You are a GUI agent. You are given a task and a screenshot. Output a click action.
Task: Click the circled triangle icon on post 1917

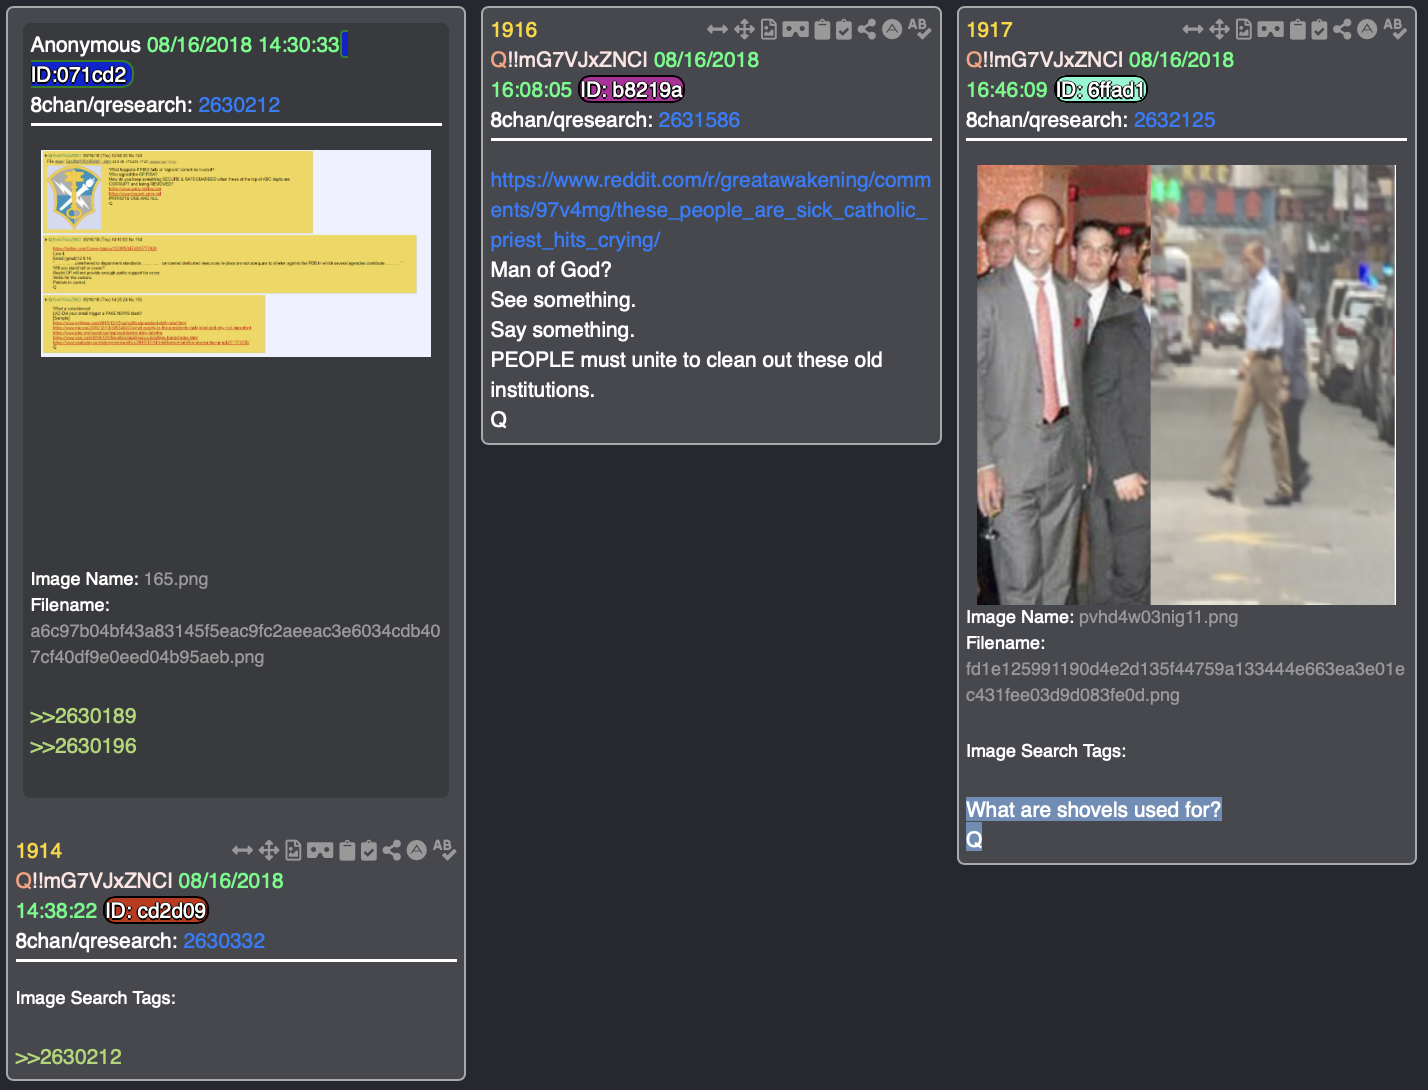[1367, 30]
